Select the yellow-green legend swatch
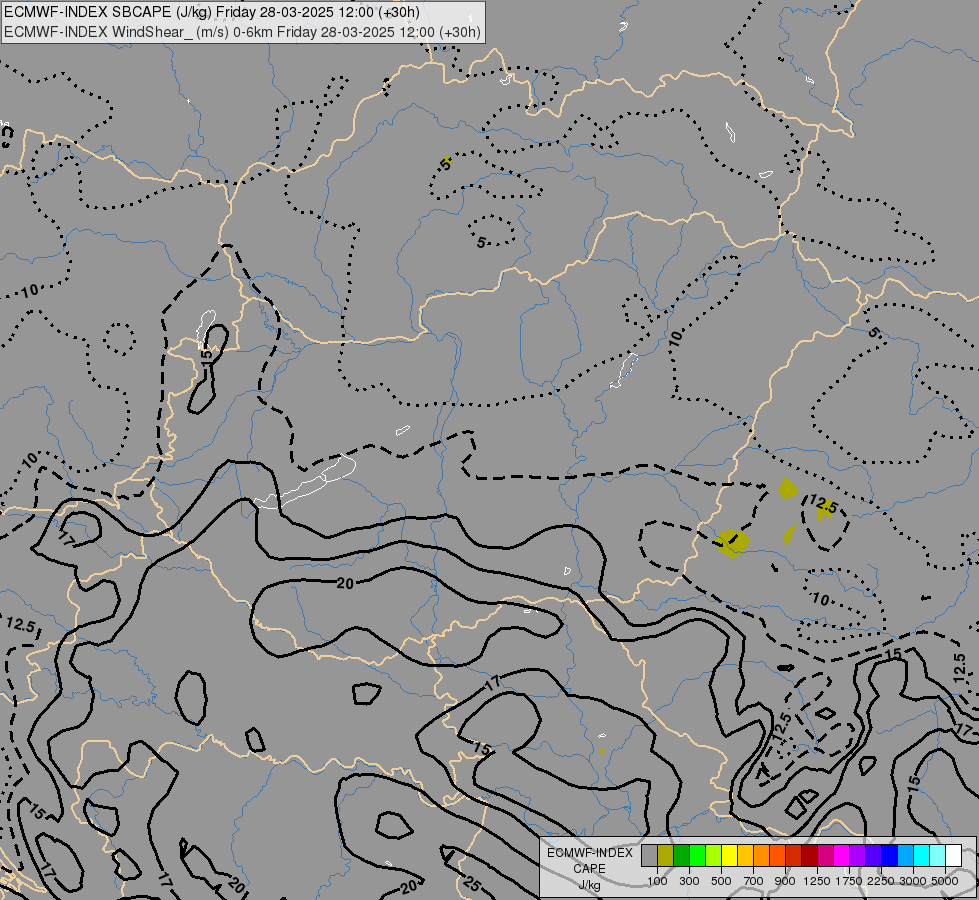This screenshot has height=900, width=979. pyautogui.click(x=714, y=856)
